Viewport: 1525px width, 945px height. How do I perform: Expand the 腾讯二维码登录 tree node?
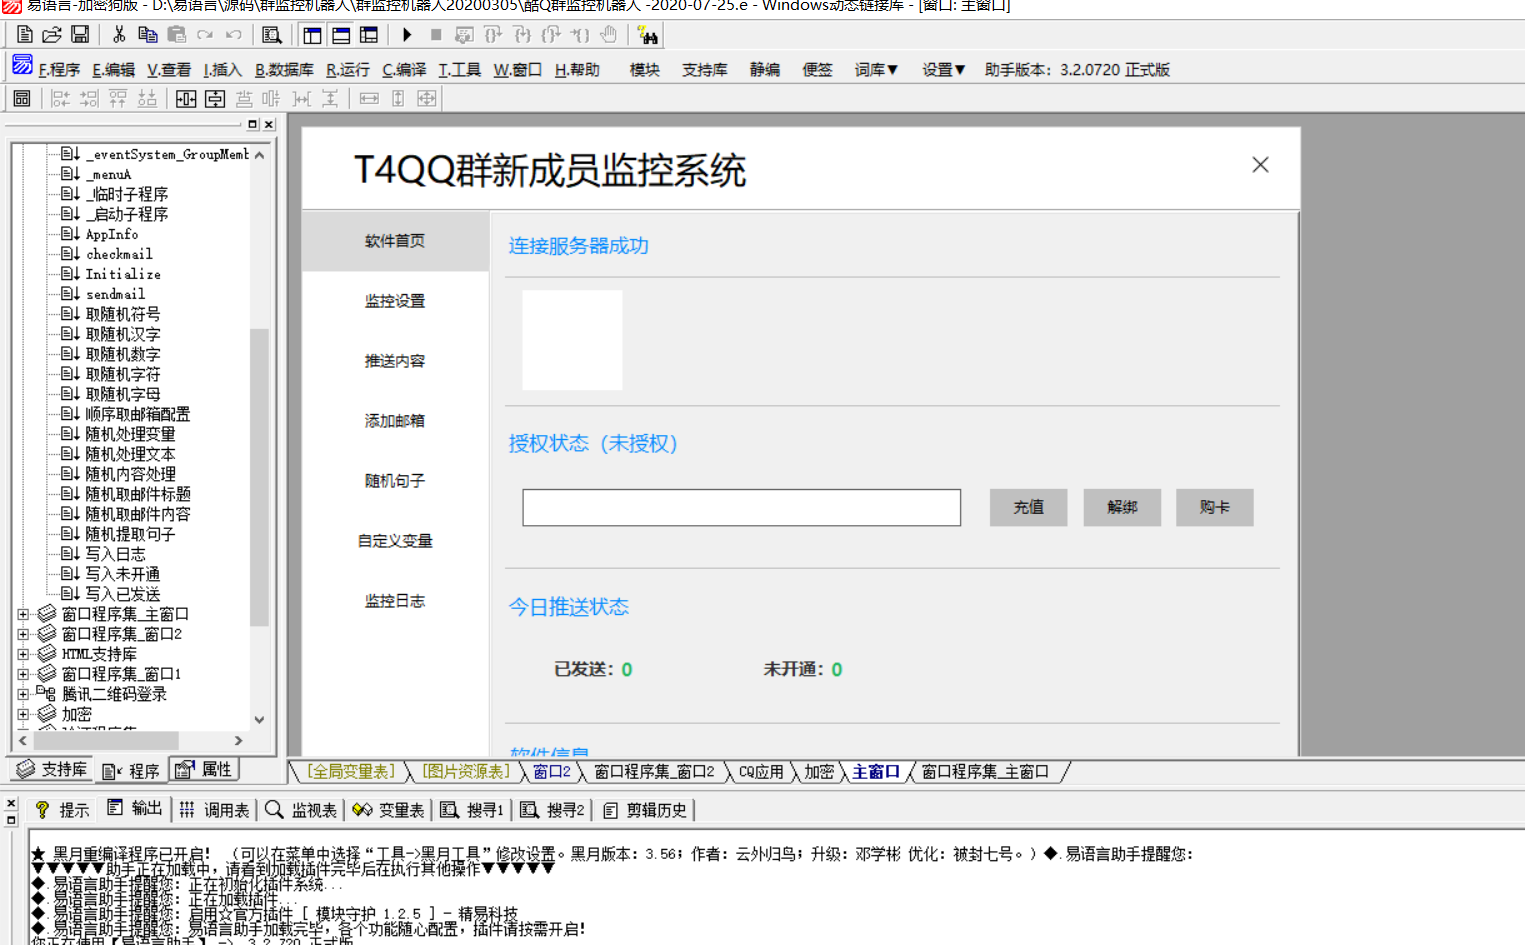pyautogui.click(x=23, y=694)
